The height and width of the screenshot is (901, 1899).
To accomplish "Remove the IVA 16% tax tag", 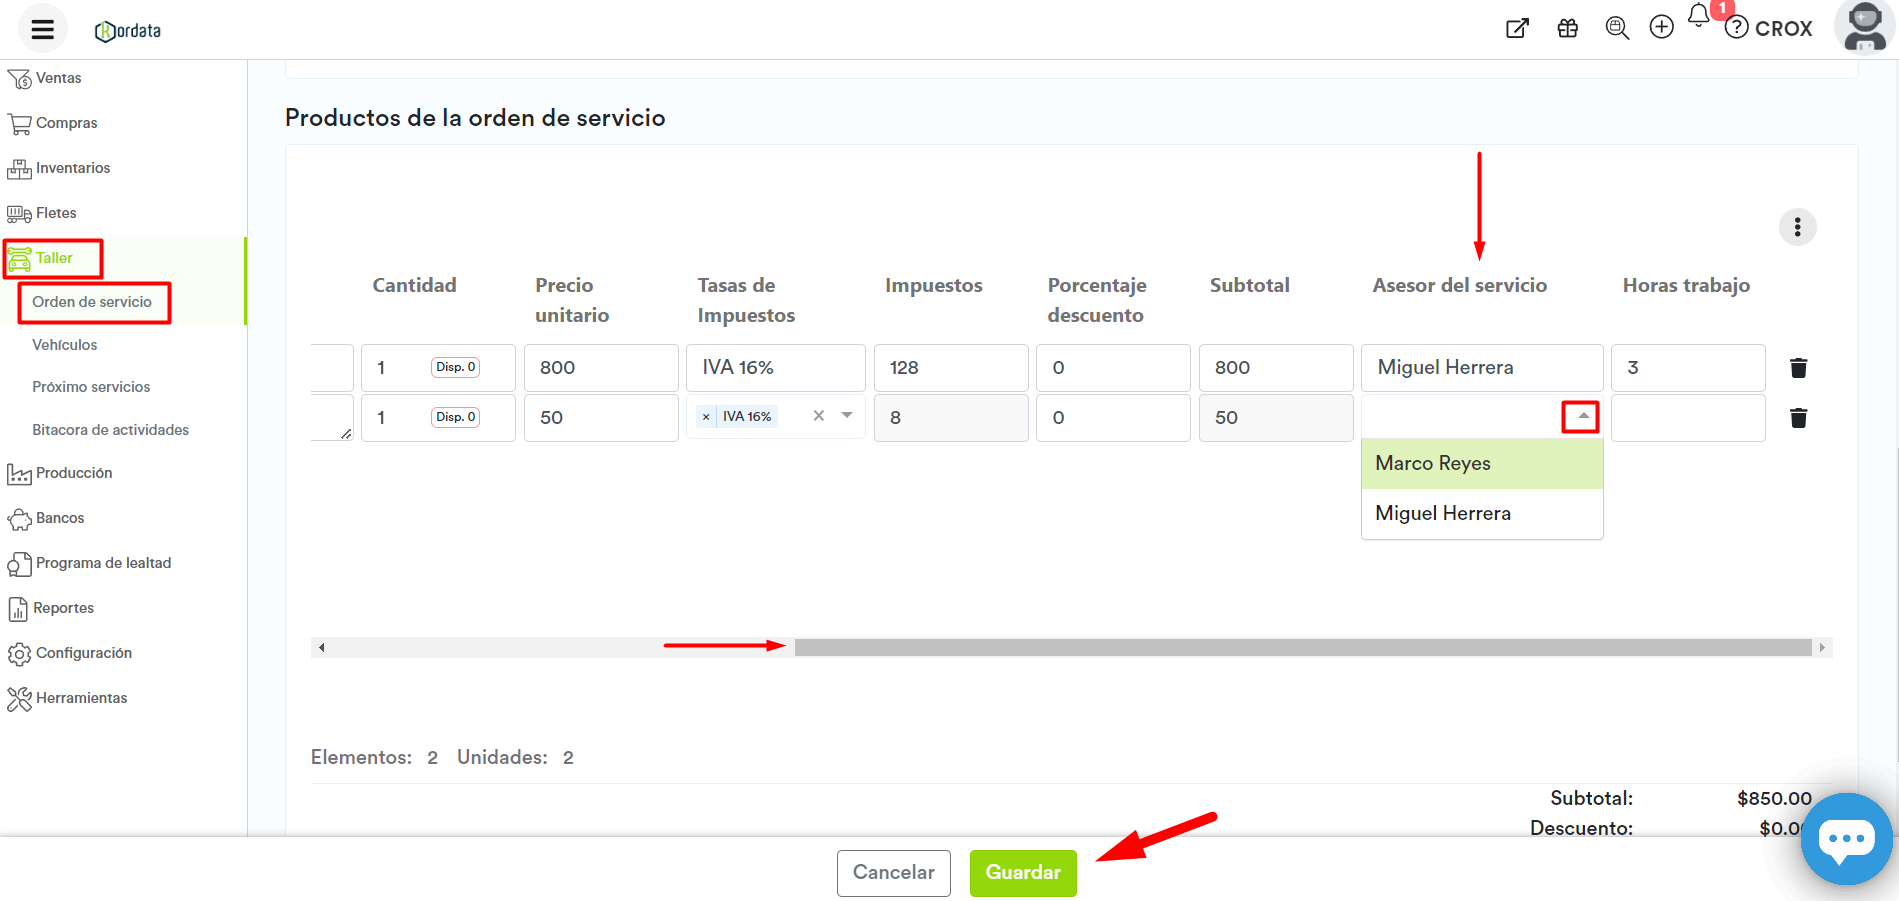I will 706,417.
